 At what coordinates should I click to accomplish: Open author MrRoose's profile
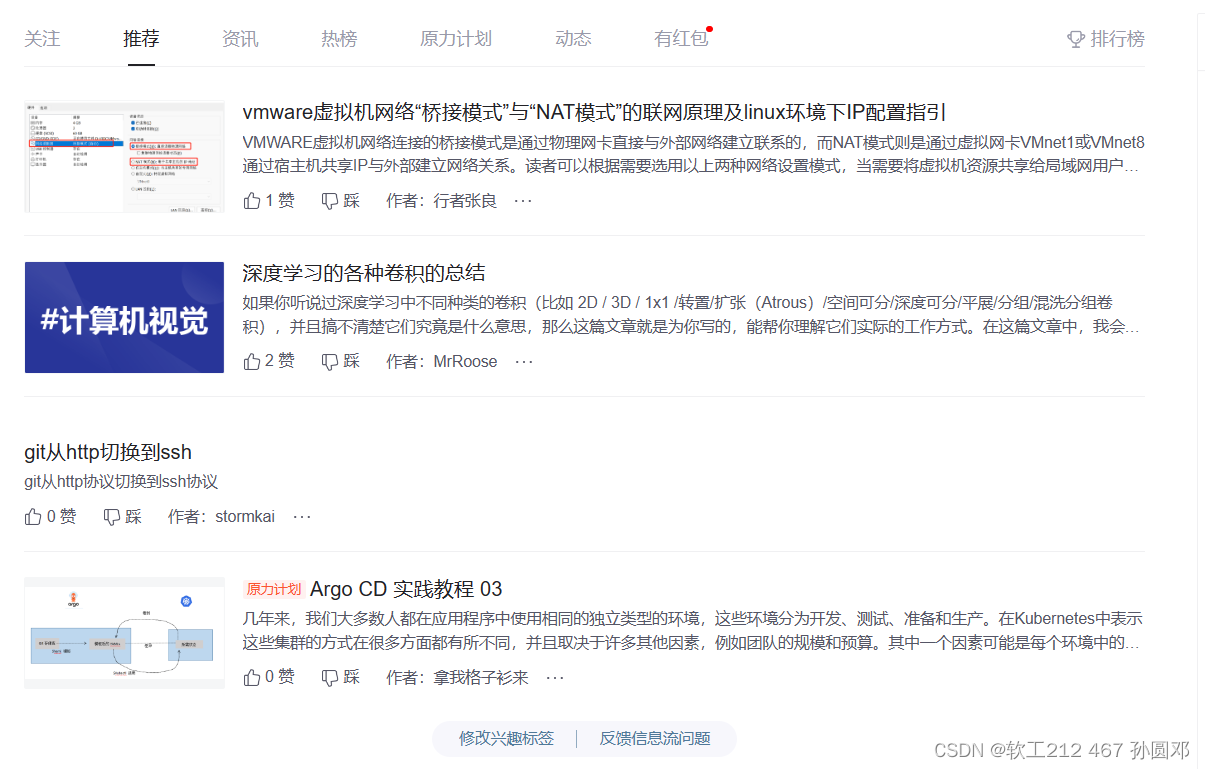(x=465, y=361)
